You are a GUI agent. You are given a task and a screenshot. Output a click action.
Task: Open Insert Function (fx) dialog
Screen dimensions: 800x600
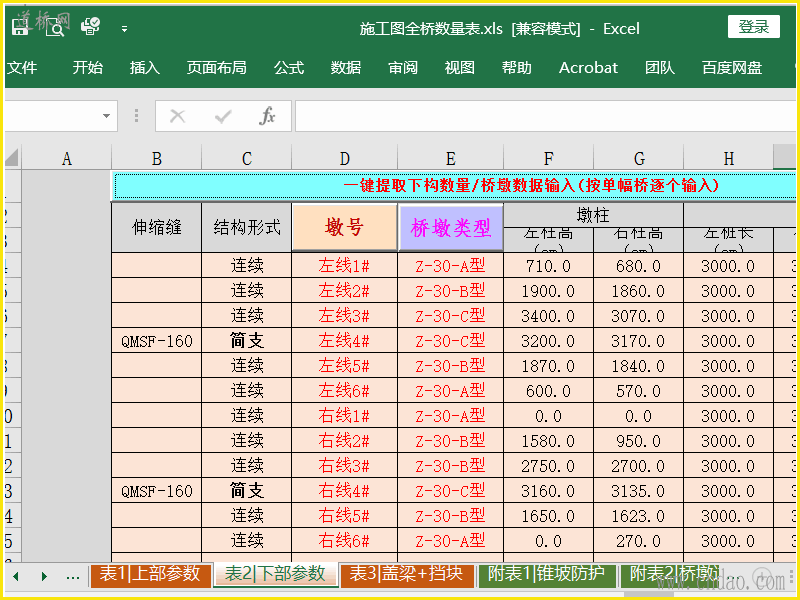267,116
